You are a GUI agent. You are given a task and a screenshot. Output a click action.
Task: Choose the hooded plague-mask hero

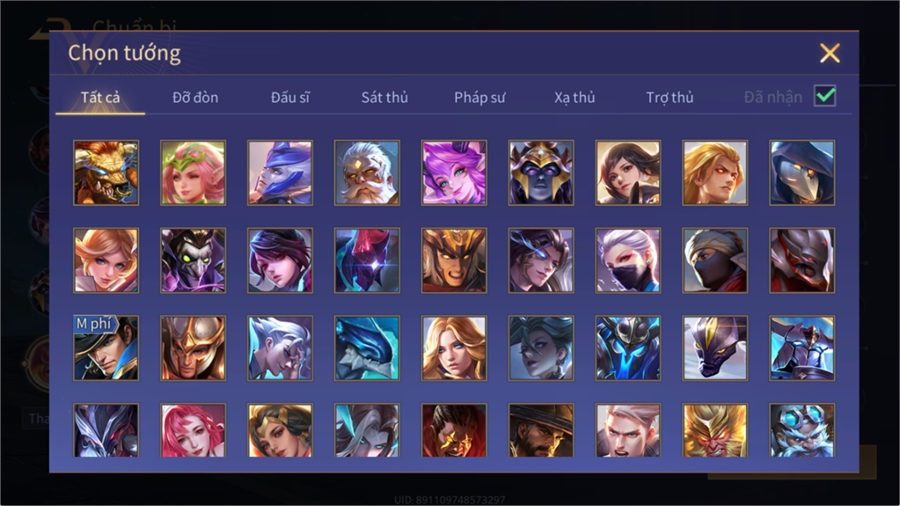(802, 173)
